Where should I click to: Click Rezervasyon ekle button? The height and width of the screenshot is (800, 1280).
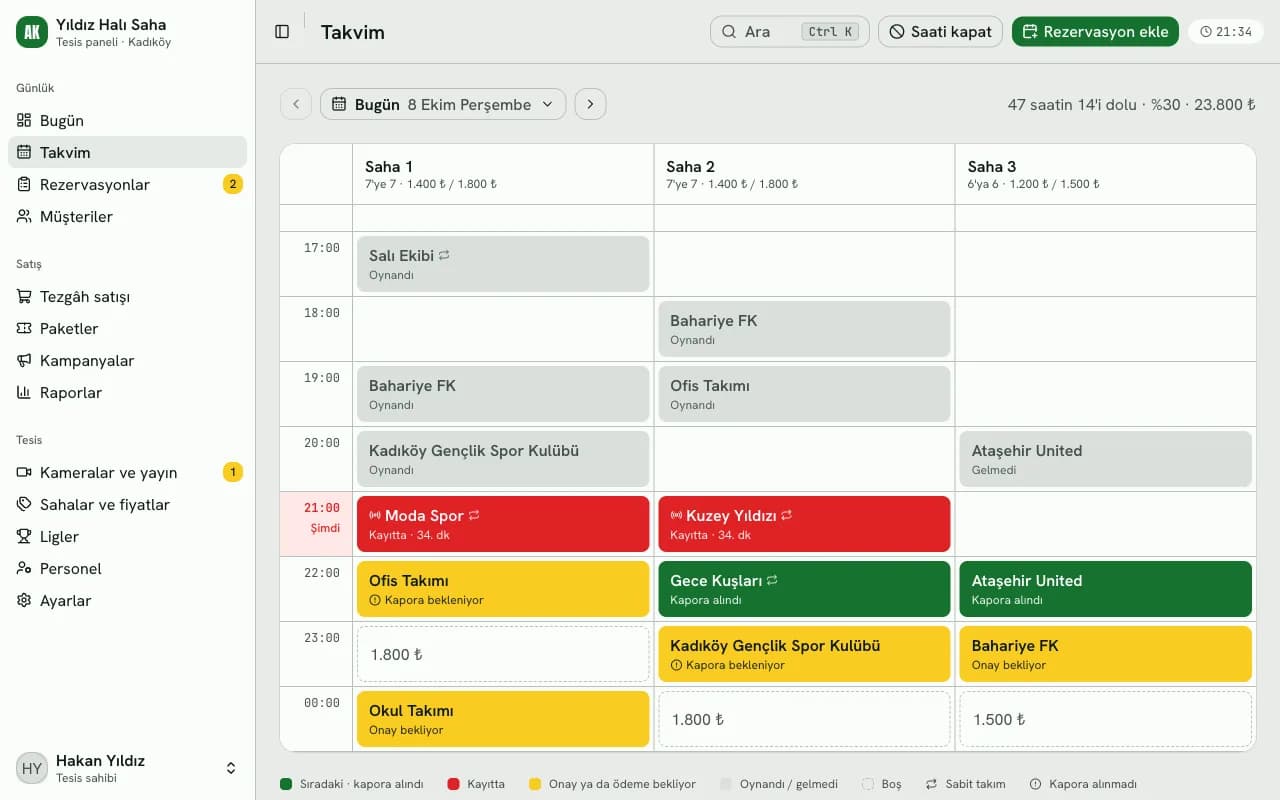pyautogui.click(x=1095, y=32)
